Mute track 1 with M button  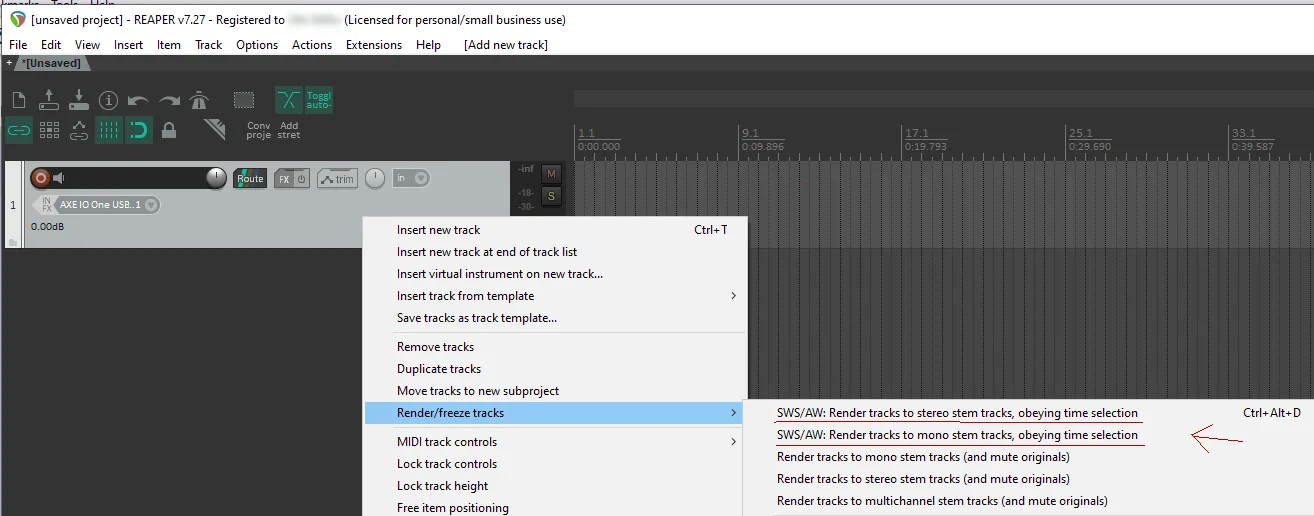click(551, 173)
